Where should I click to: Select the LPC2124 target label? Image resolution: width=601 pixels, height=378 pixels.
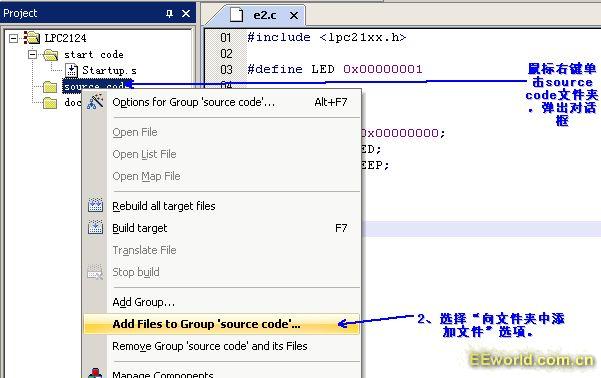[65, 38]
